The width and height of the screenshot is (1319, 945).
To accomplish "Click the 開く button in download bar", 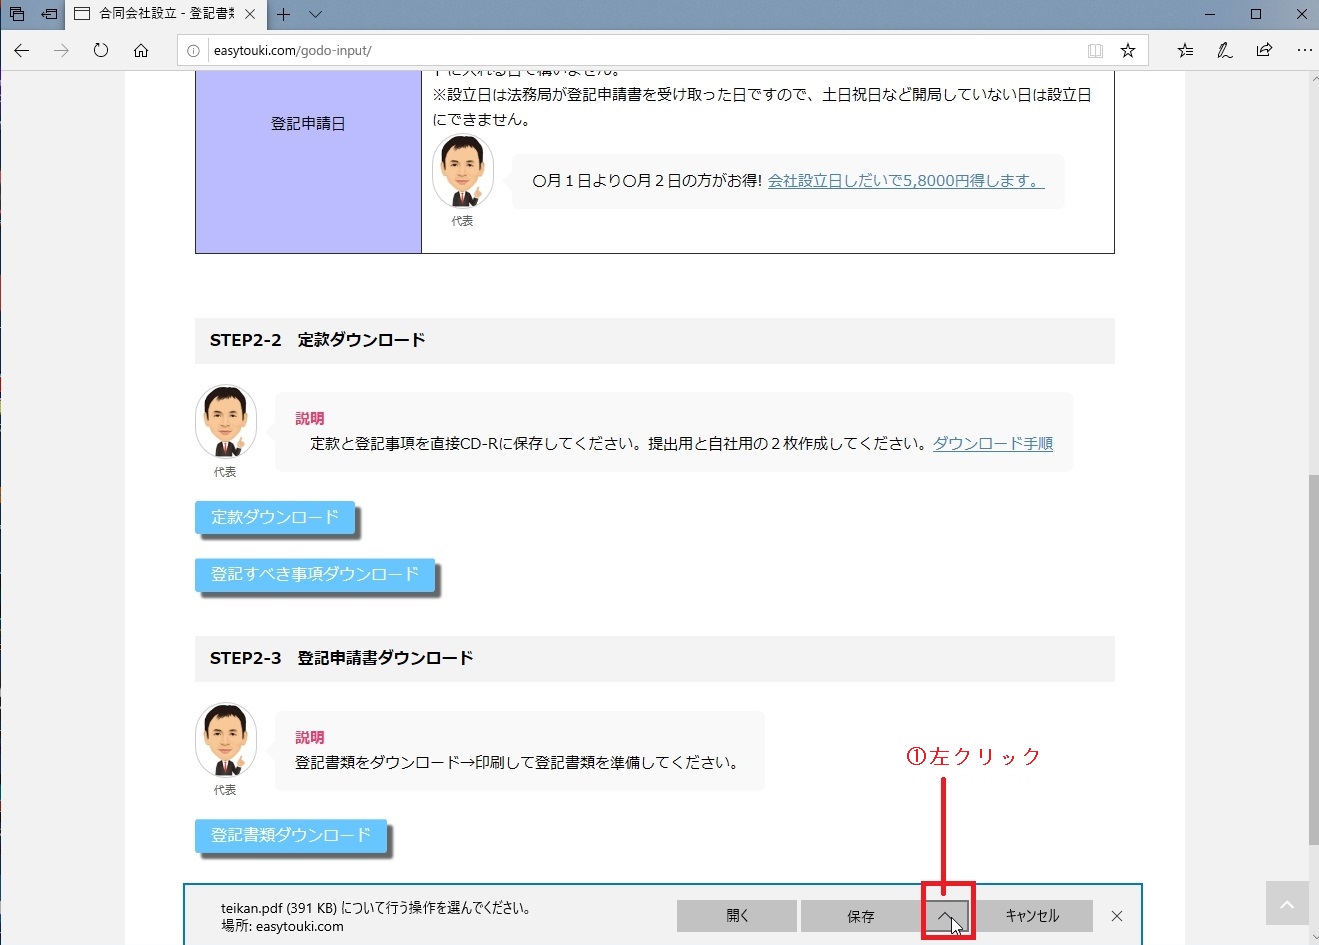I will pyautogui.click(x=737, y=916).
